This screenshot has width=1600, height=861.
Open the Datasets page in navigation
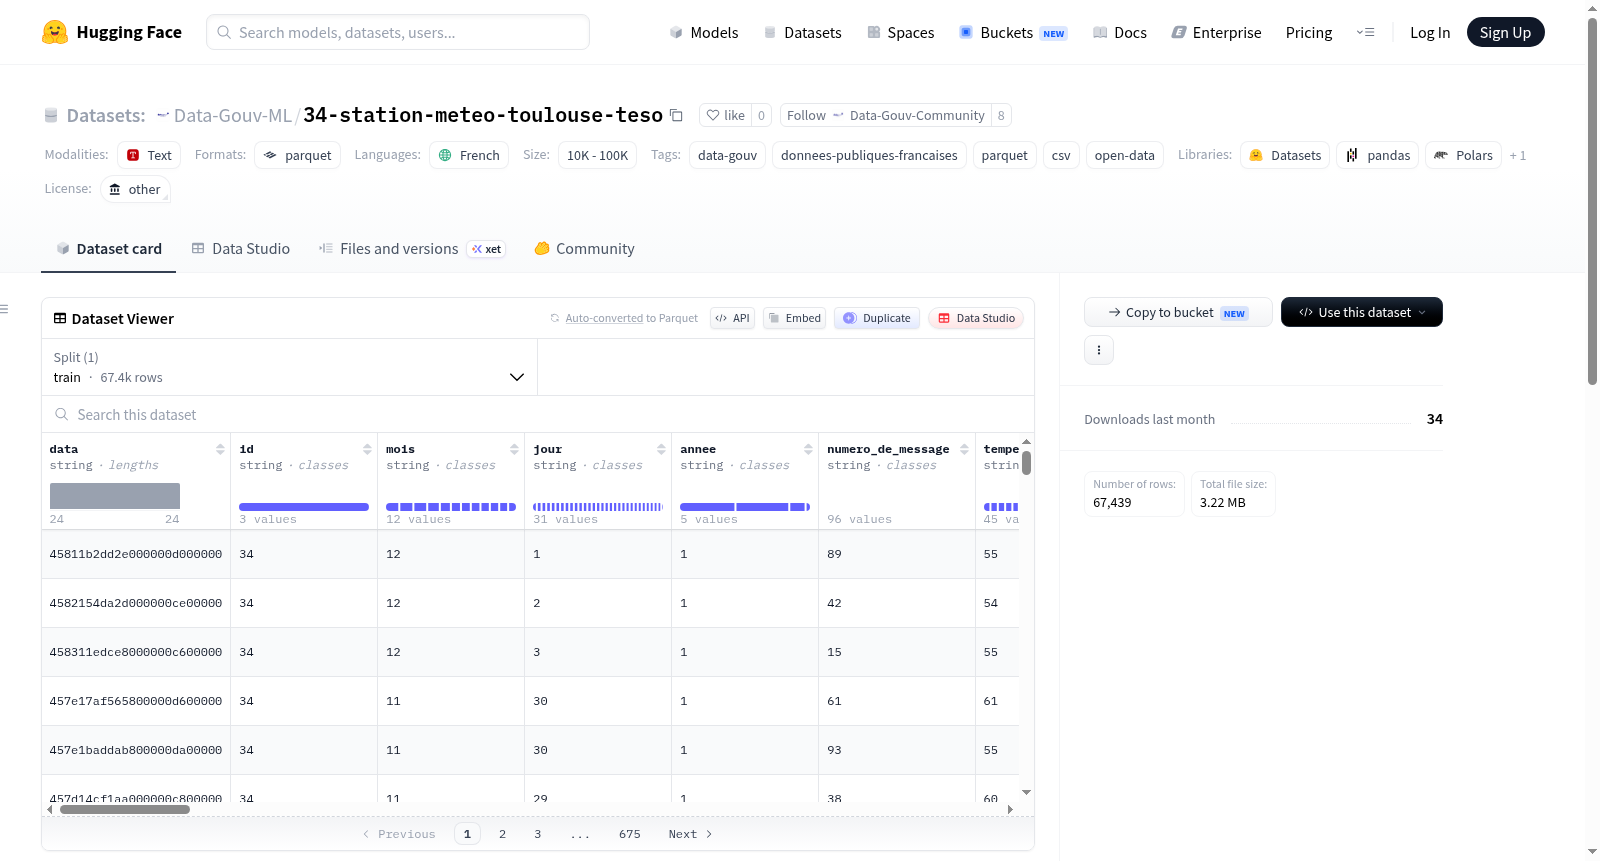[x=802, y=33]
